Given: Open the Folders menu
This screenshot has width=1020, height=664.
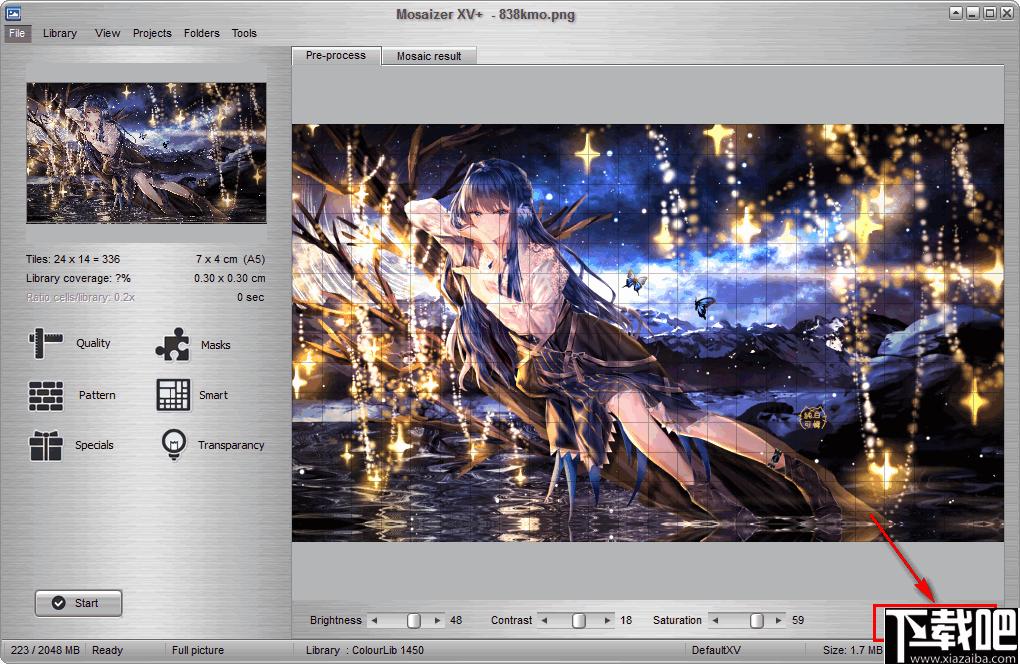Looking at the screenshot, I should [x=202, y=33].
